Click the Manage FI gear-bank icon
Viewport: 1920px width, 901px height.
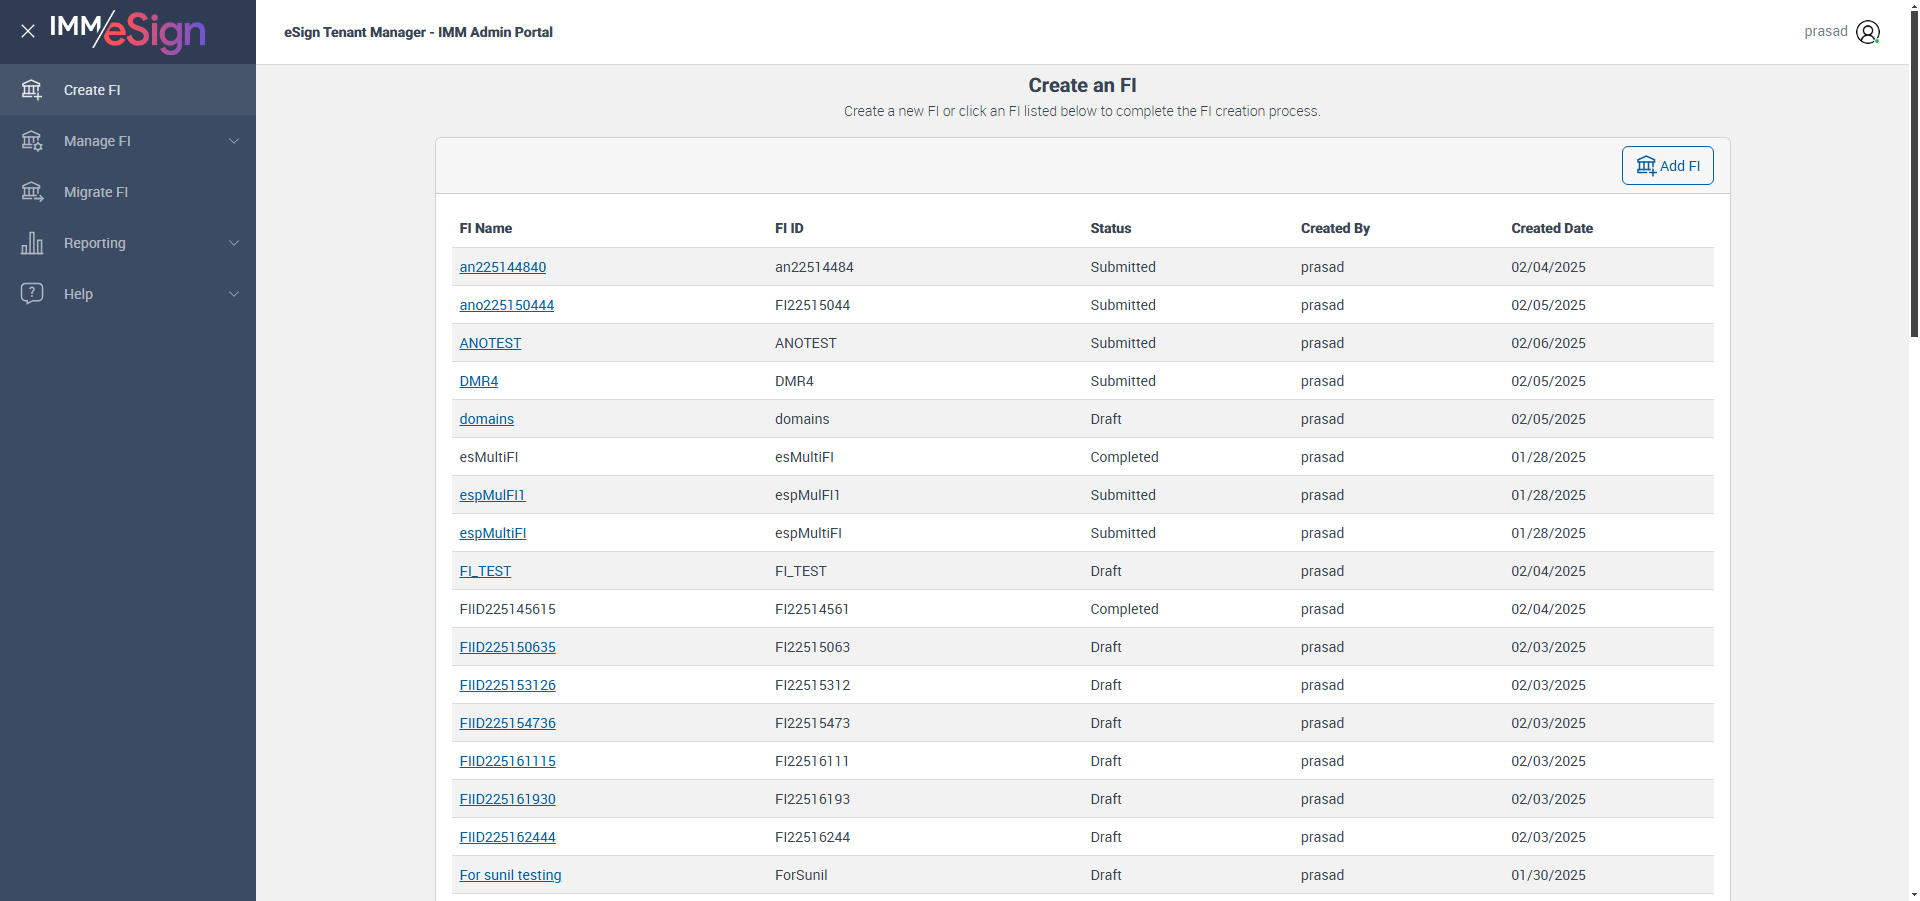32,141
